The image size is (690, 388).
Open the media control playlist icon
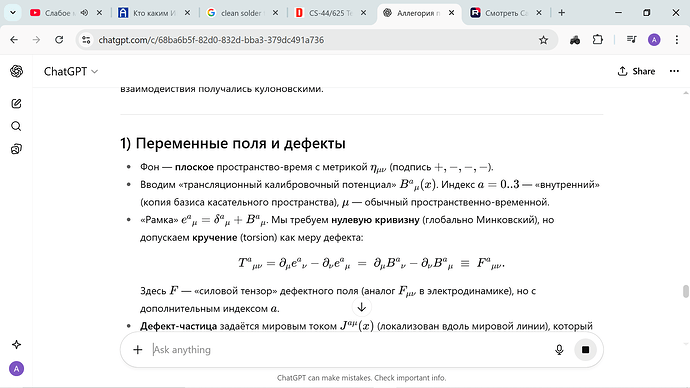[631, 40]
